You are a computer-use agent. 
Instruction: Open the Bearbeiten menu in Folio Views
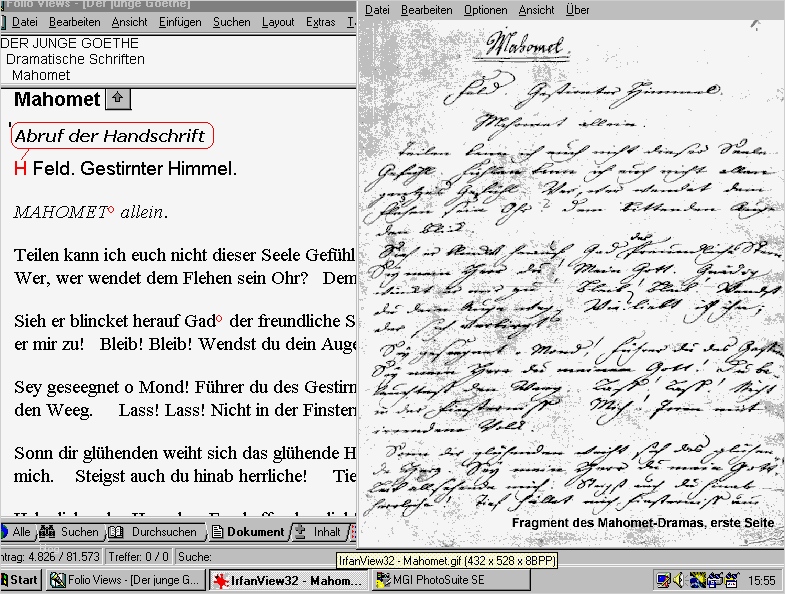coord(75,22)
